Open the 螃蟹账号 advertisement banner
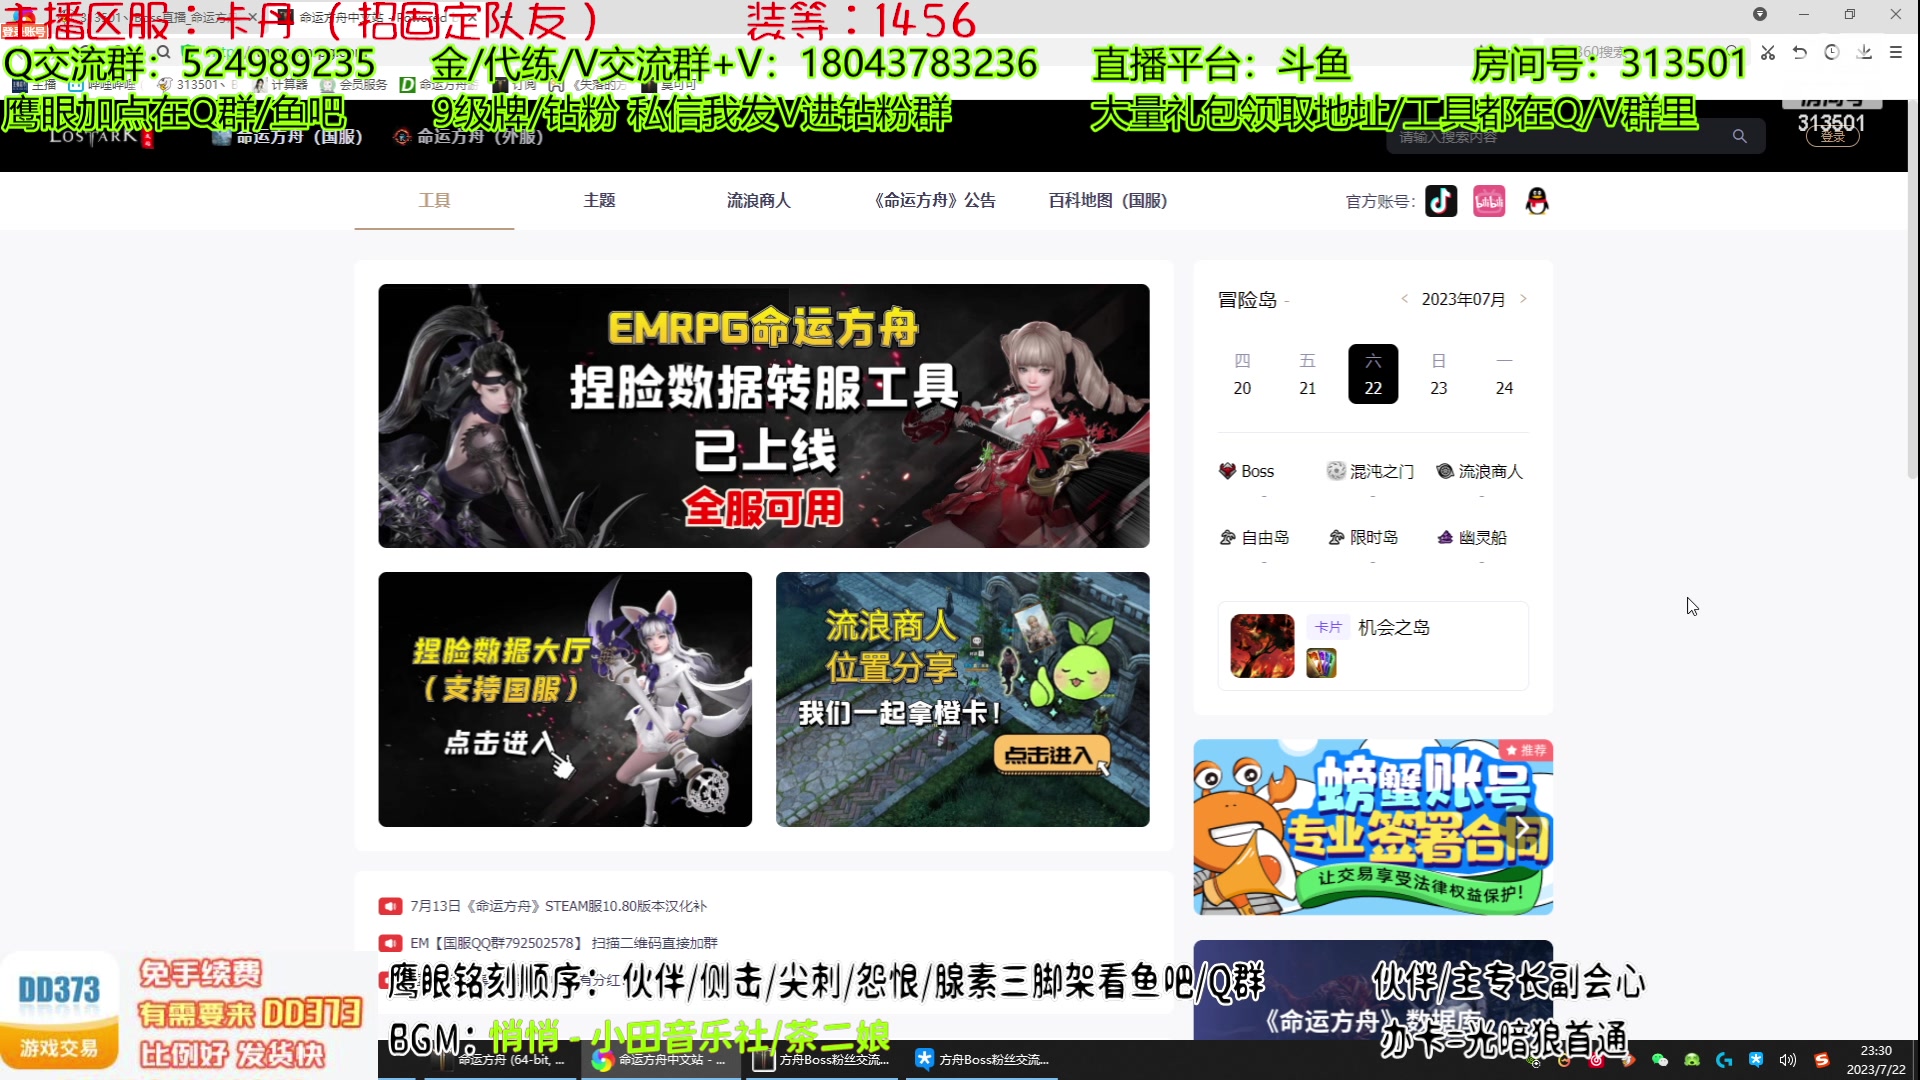 [x=1372, y=827]
